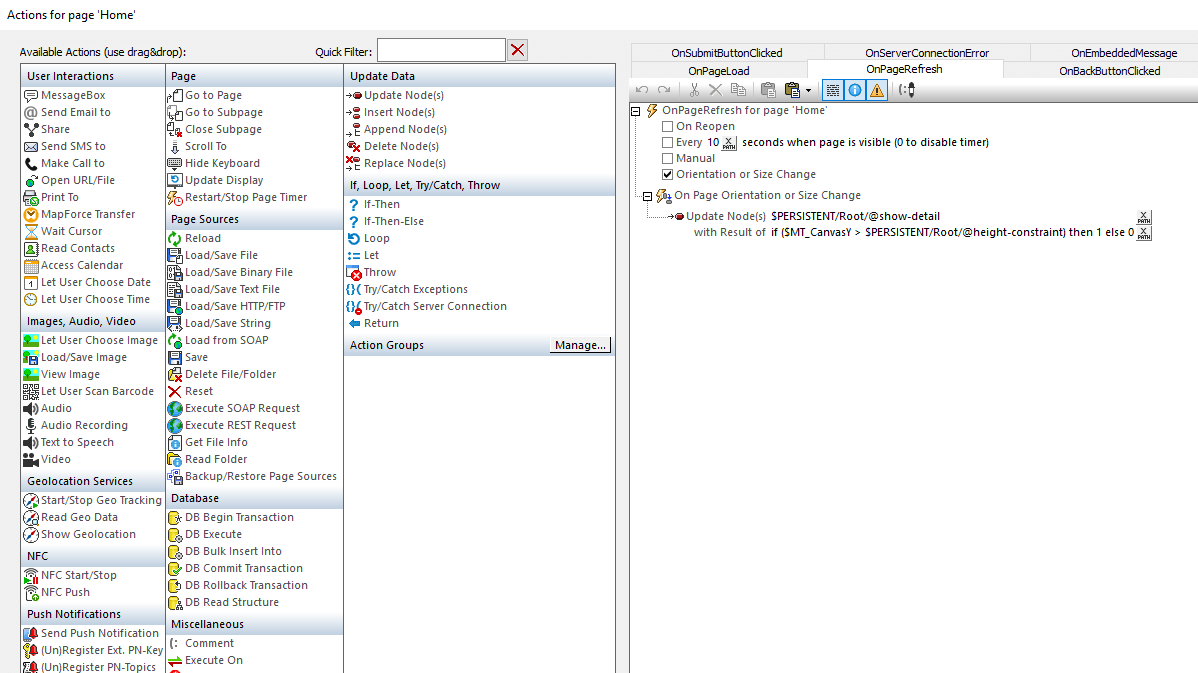The width and height of the screenshot is (1198, 673).
Task: Click the red X clear filter button
Action: coord(517,51)
